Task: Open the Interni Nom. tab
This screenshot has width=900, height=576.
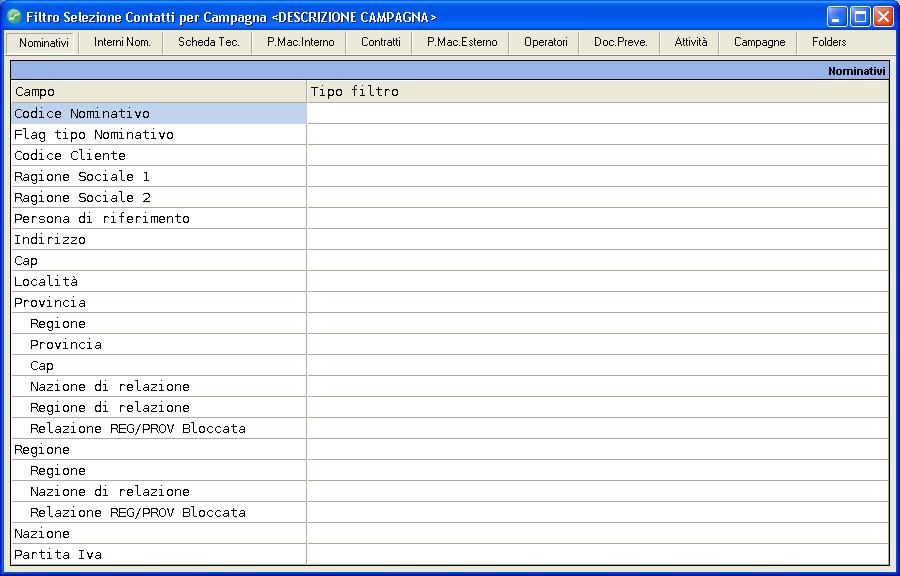Action: coord(122,42)
